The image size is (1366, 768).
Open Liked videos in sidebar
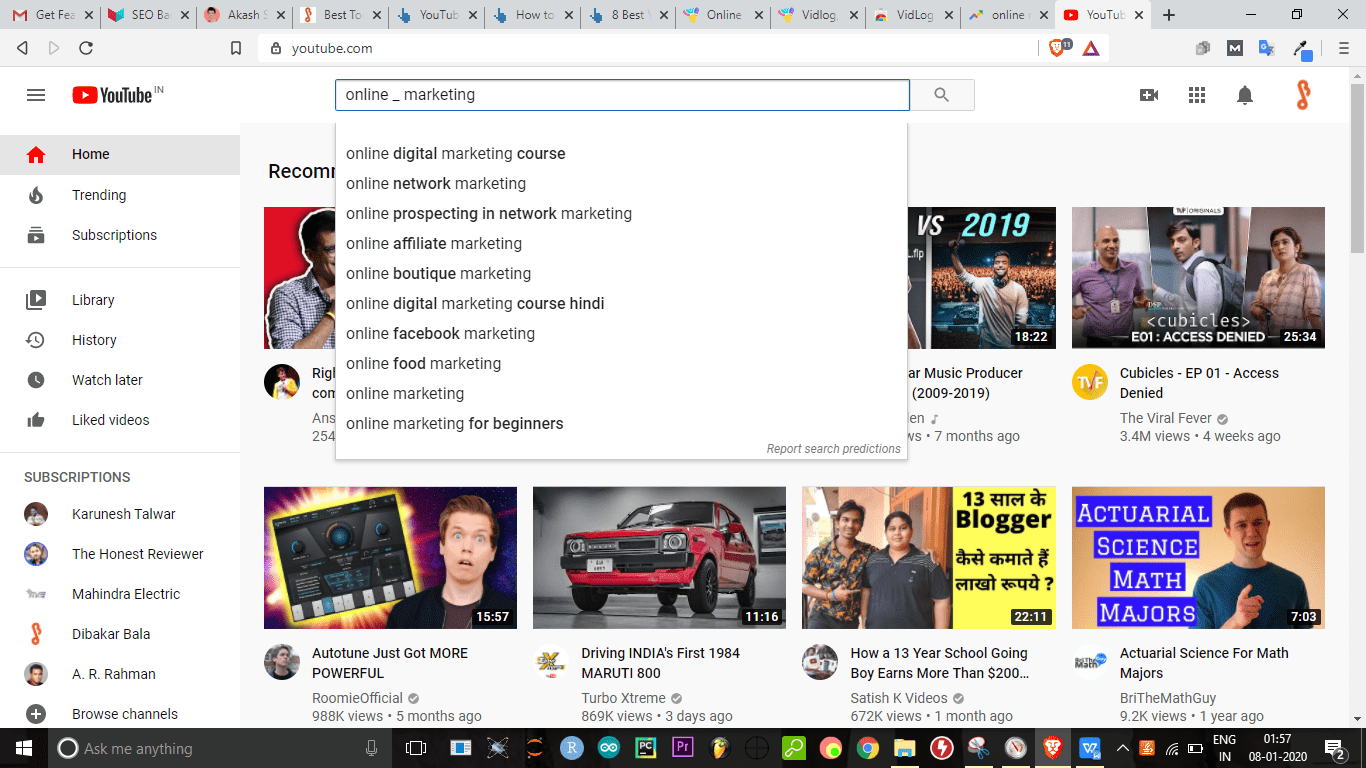(x=120, y=420)
